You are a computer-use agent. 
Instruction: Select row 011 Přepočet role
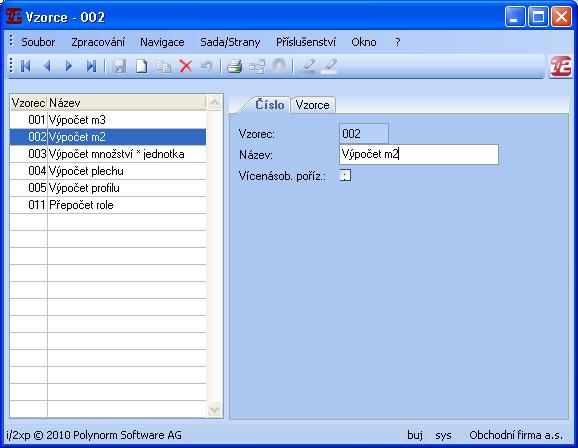pos(108,205)
